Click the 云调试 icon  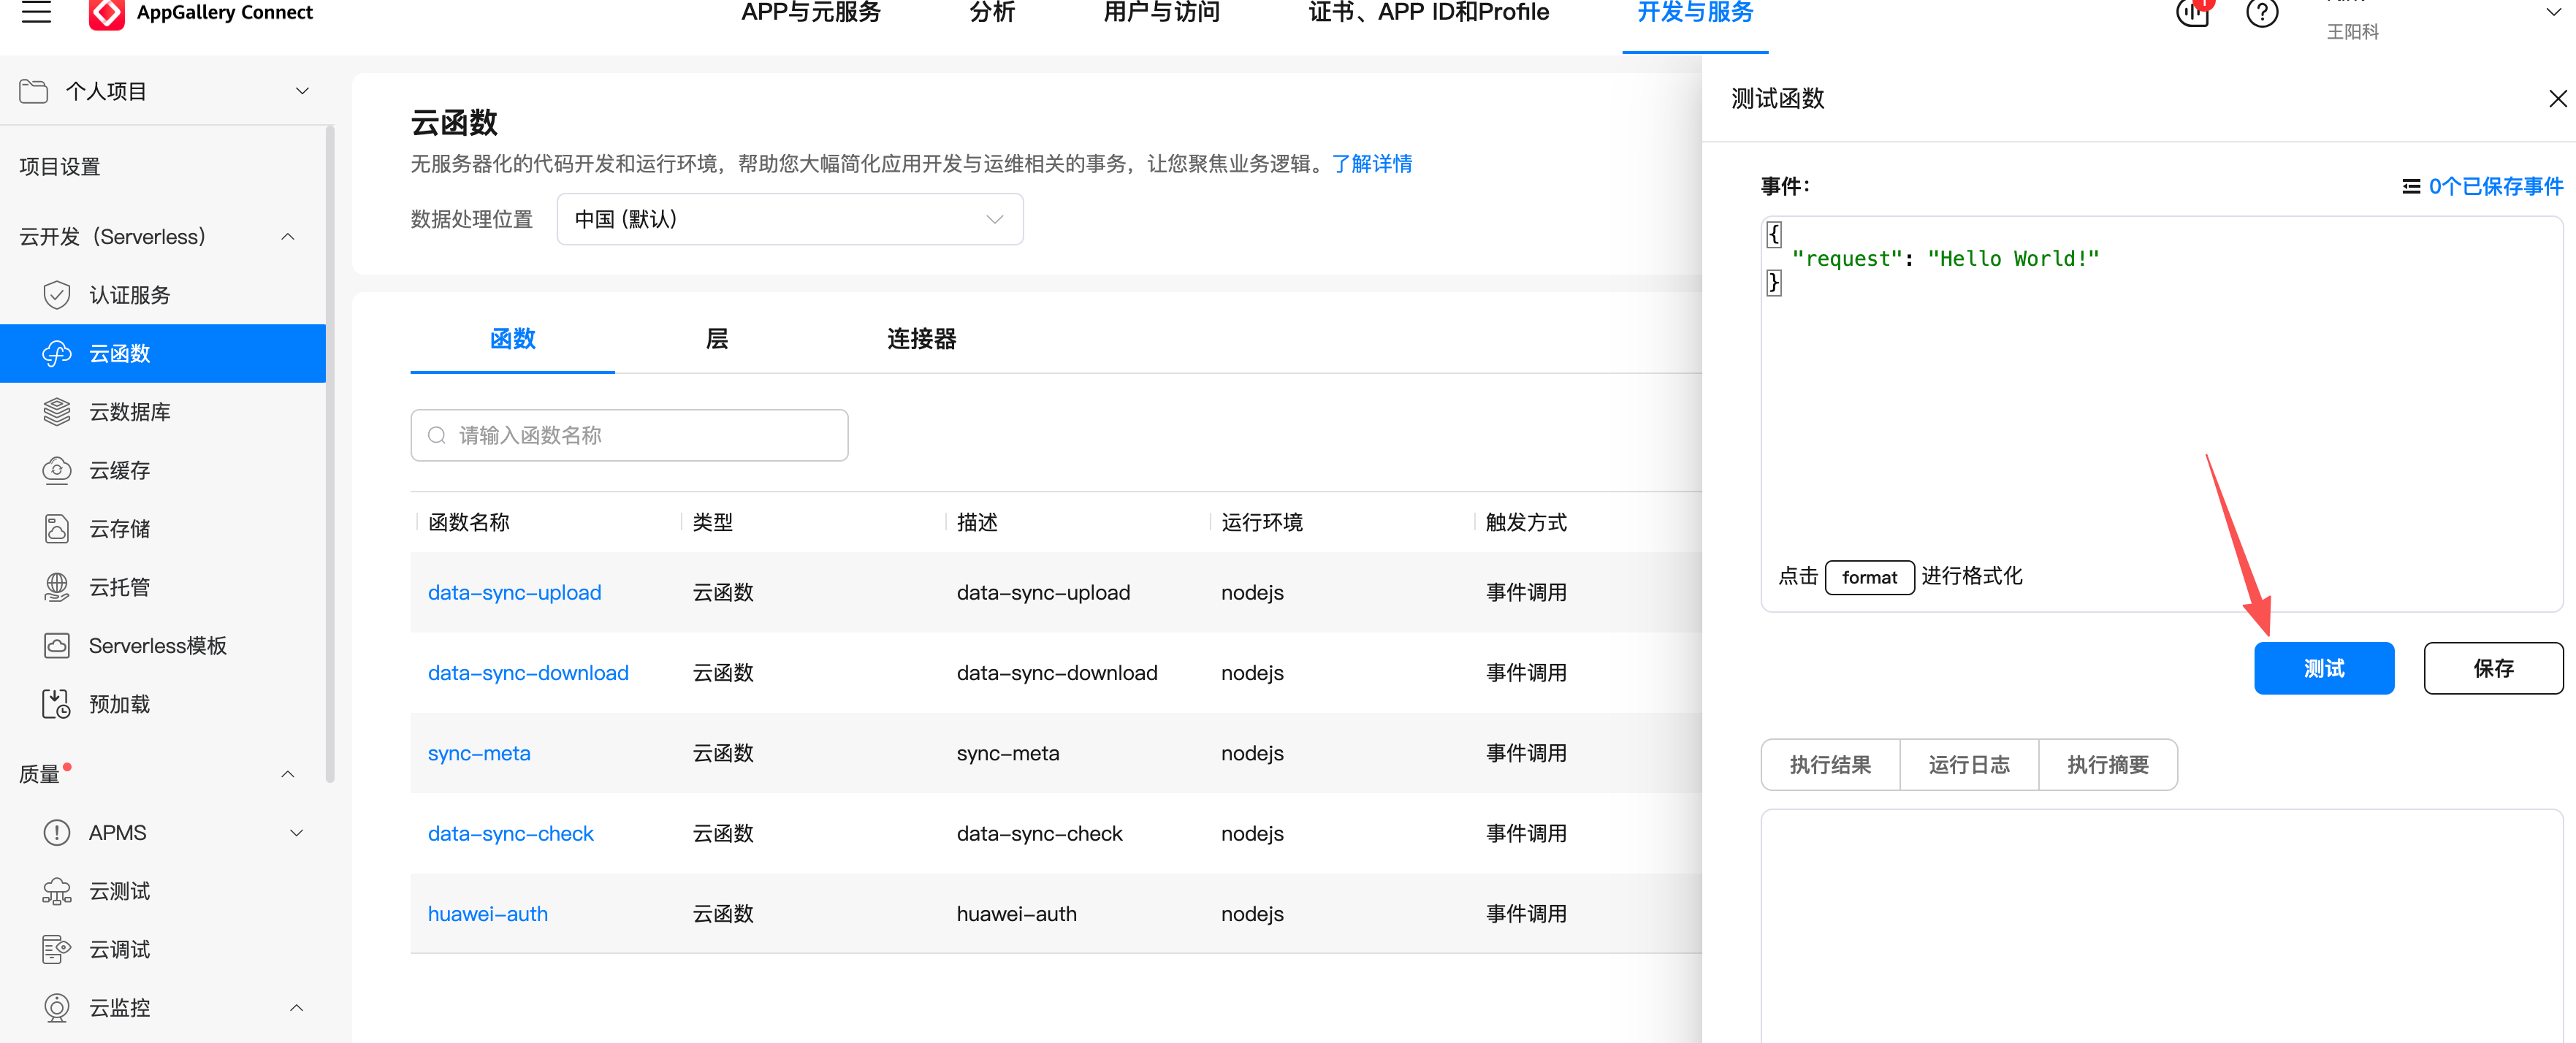point(57,949)
